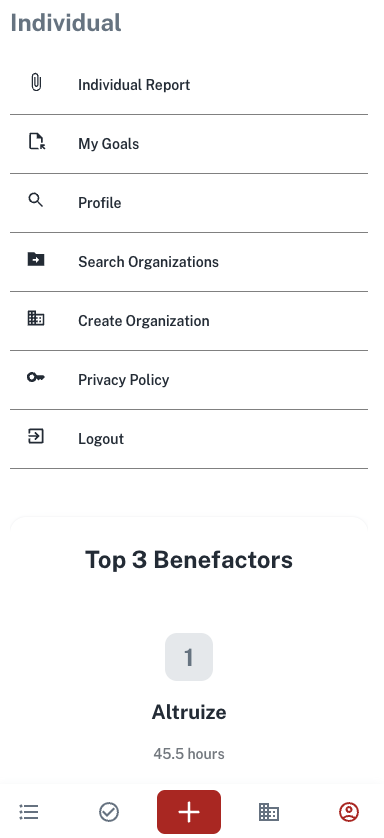This screenshot has width=384, height=838.
Task: Click the key icon next to Privacy Policy
Action: click(36, 377)
